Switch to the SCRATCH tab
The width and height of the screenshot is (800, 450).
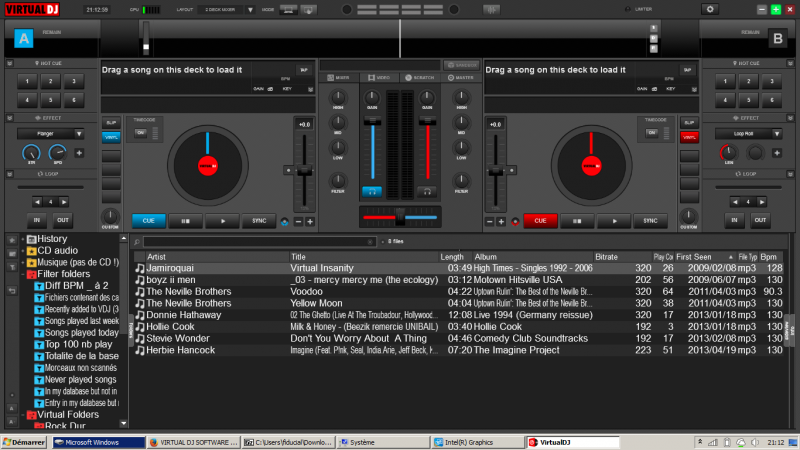point(419,78)
